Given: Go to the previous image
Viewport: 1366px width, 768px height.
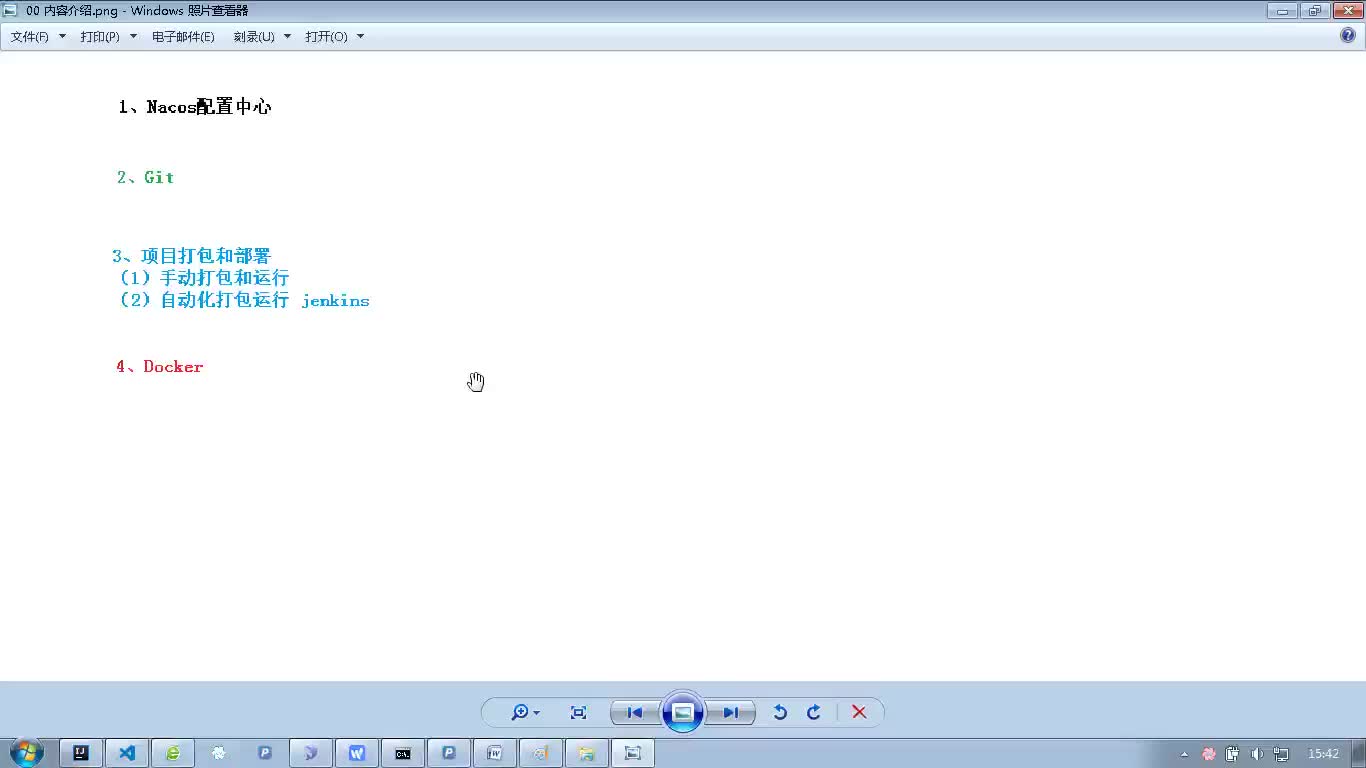Looking at the screenshot, I should point(635,712).
